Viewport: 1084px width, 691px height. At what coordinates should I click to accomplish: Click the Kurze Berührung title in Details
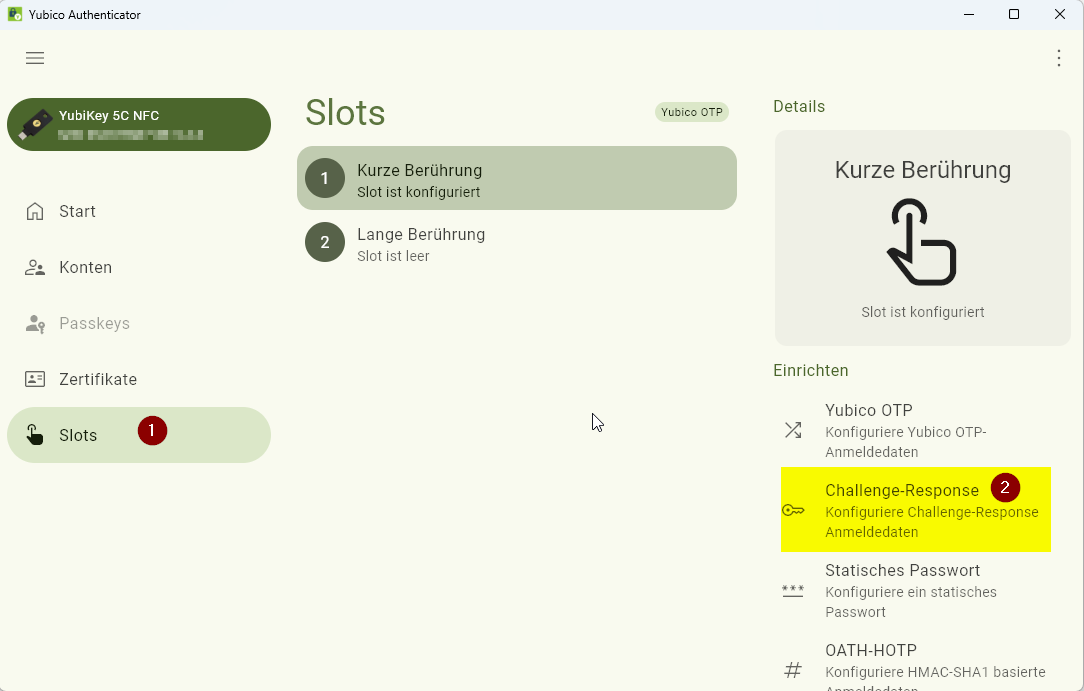point(923,170)
